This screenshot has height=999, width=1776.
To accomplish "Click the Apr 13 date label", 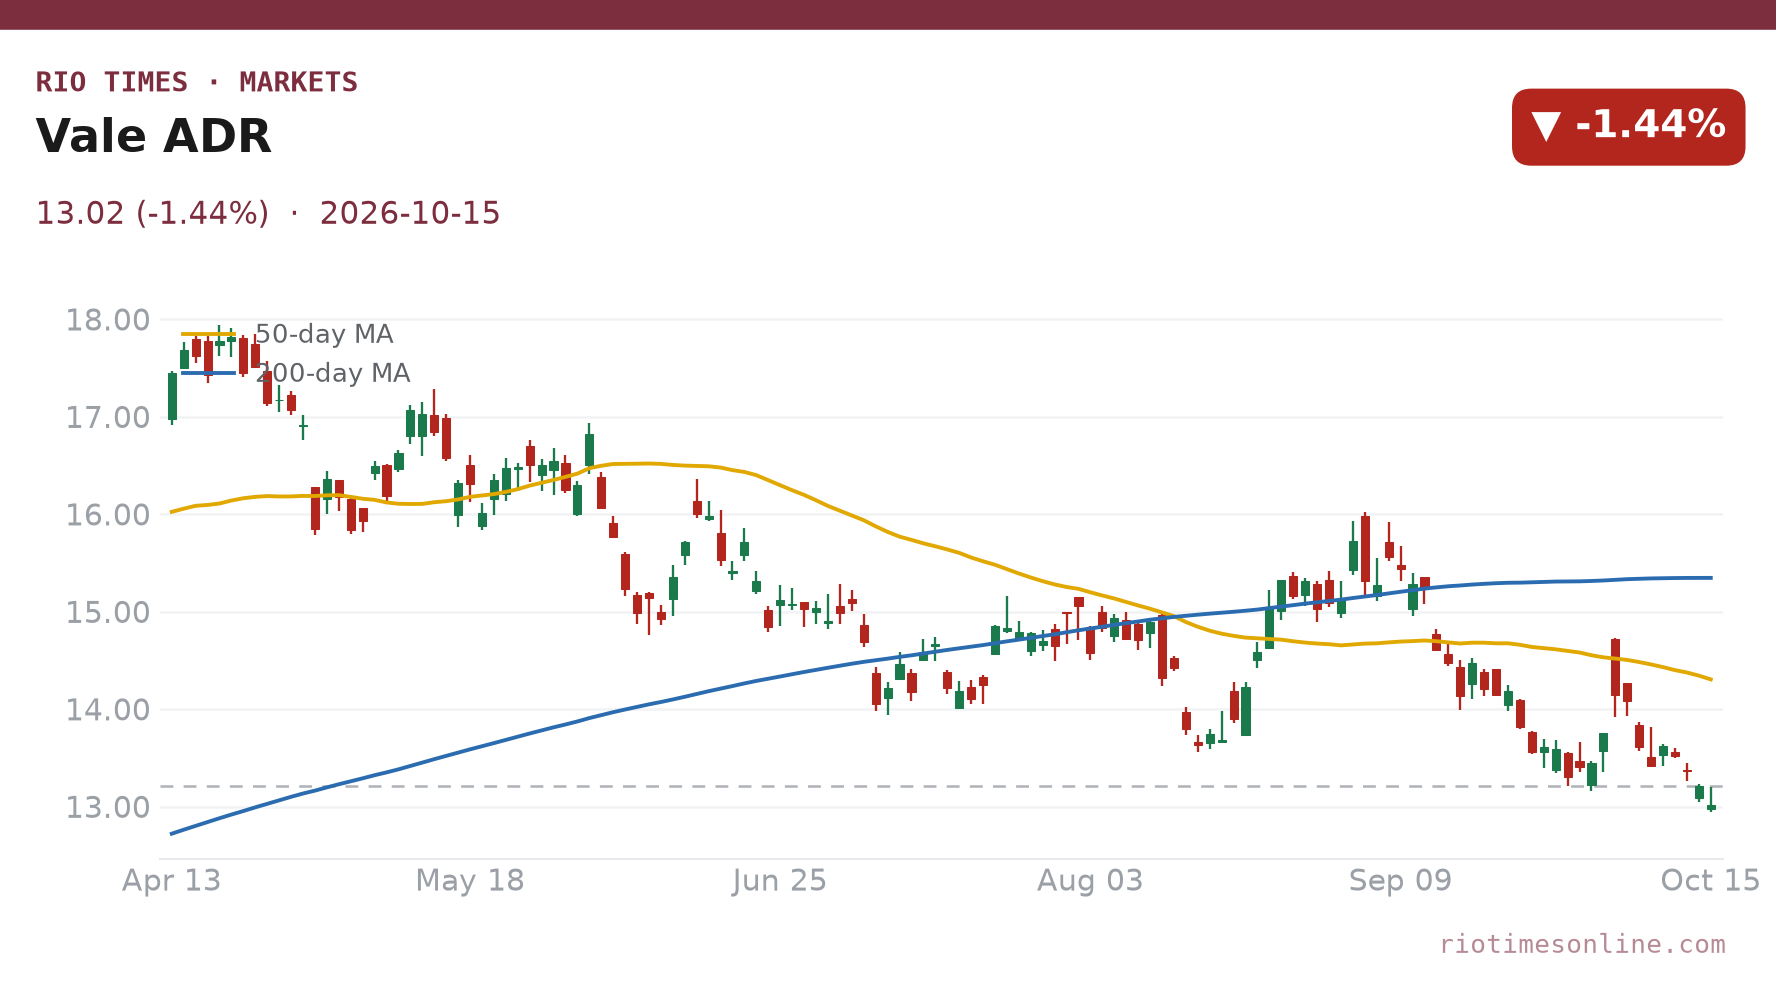I will (x=171, y=880).
